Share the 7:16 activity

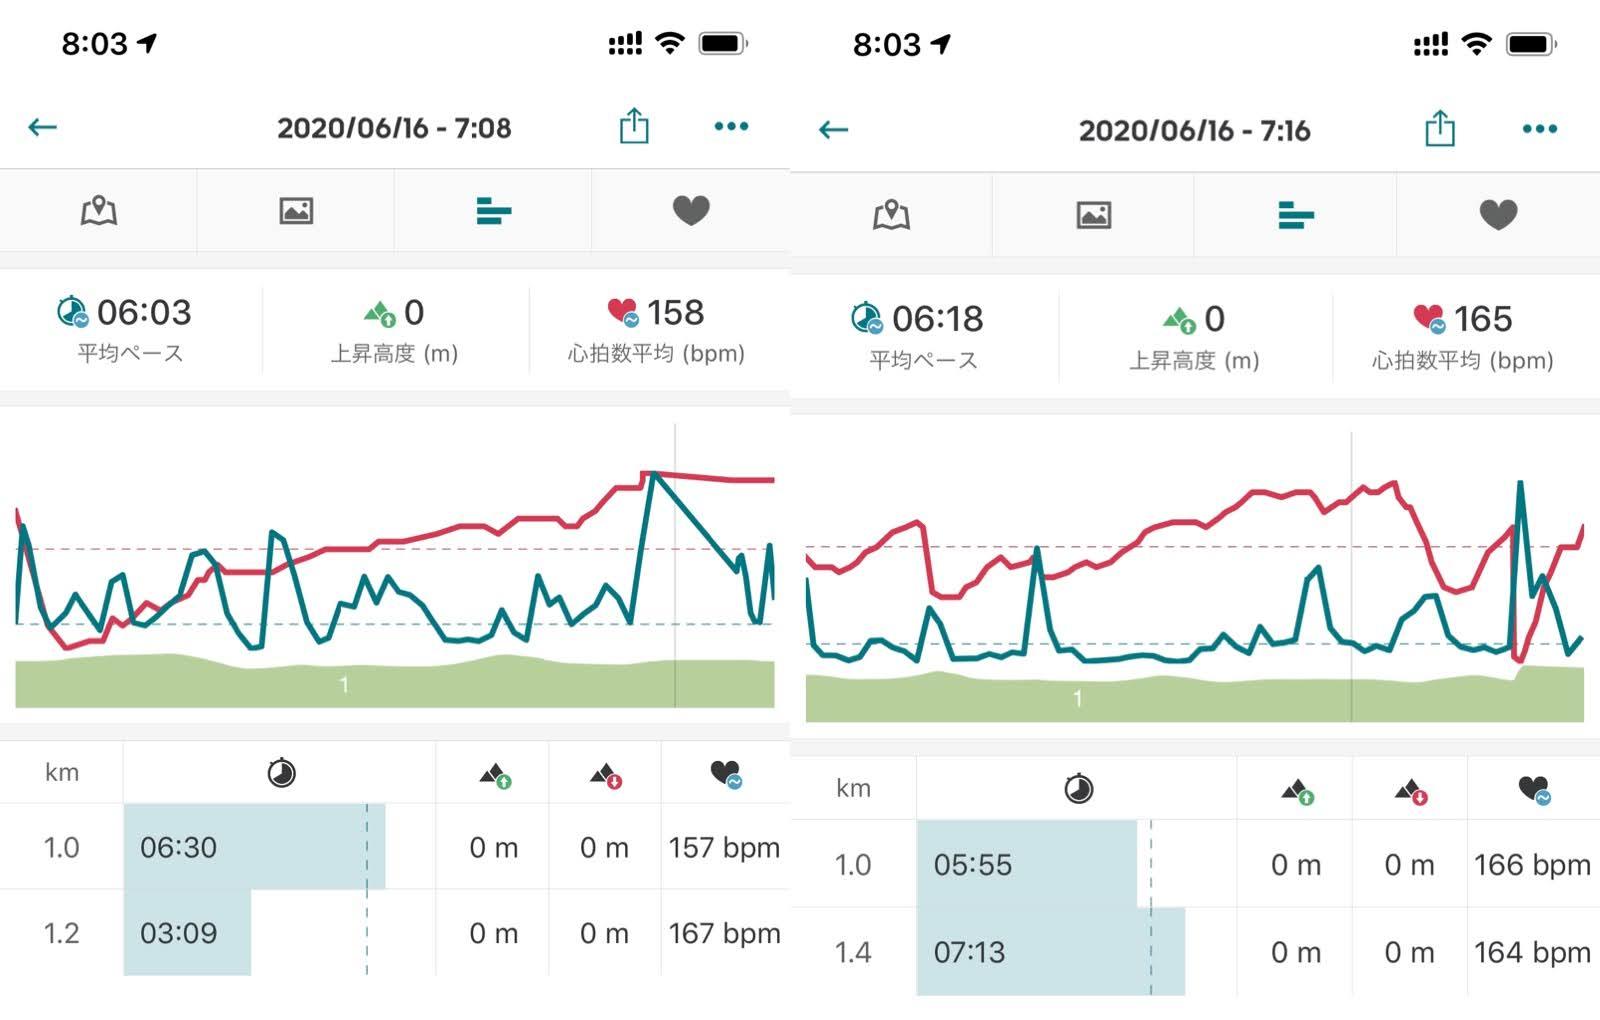1439,129
